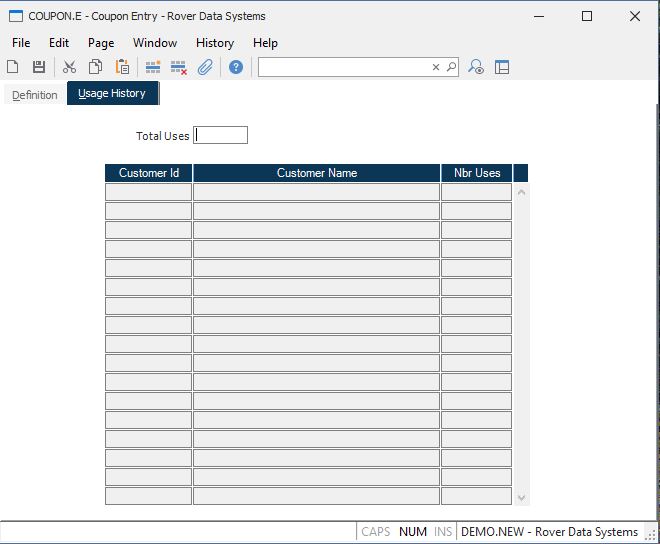The height and width of the screenshot is (544, 660).
Task: Open the File menu
Action: 21,43
